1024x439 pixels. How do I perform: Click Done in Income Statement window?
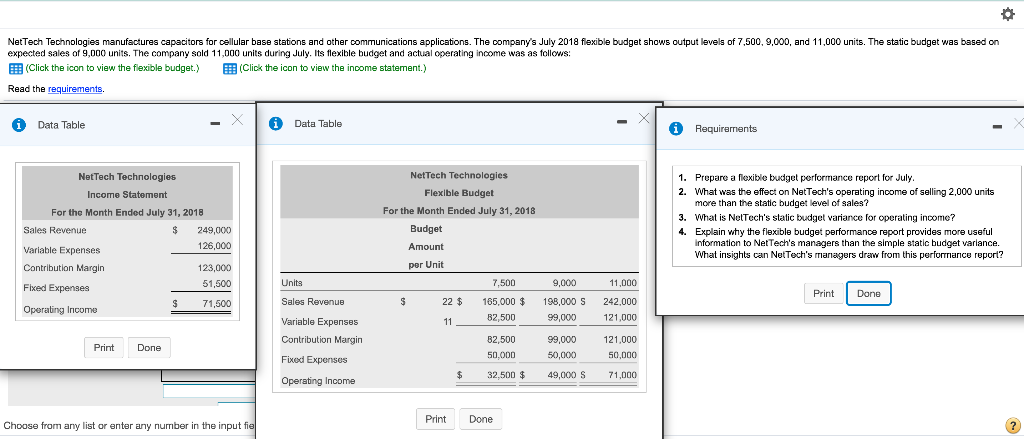[149, 348]
